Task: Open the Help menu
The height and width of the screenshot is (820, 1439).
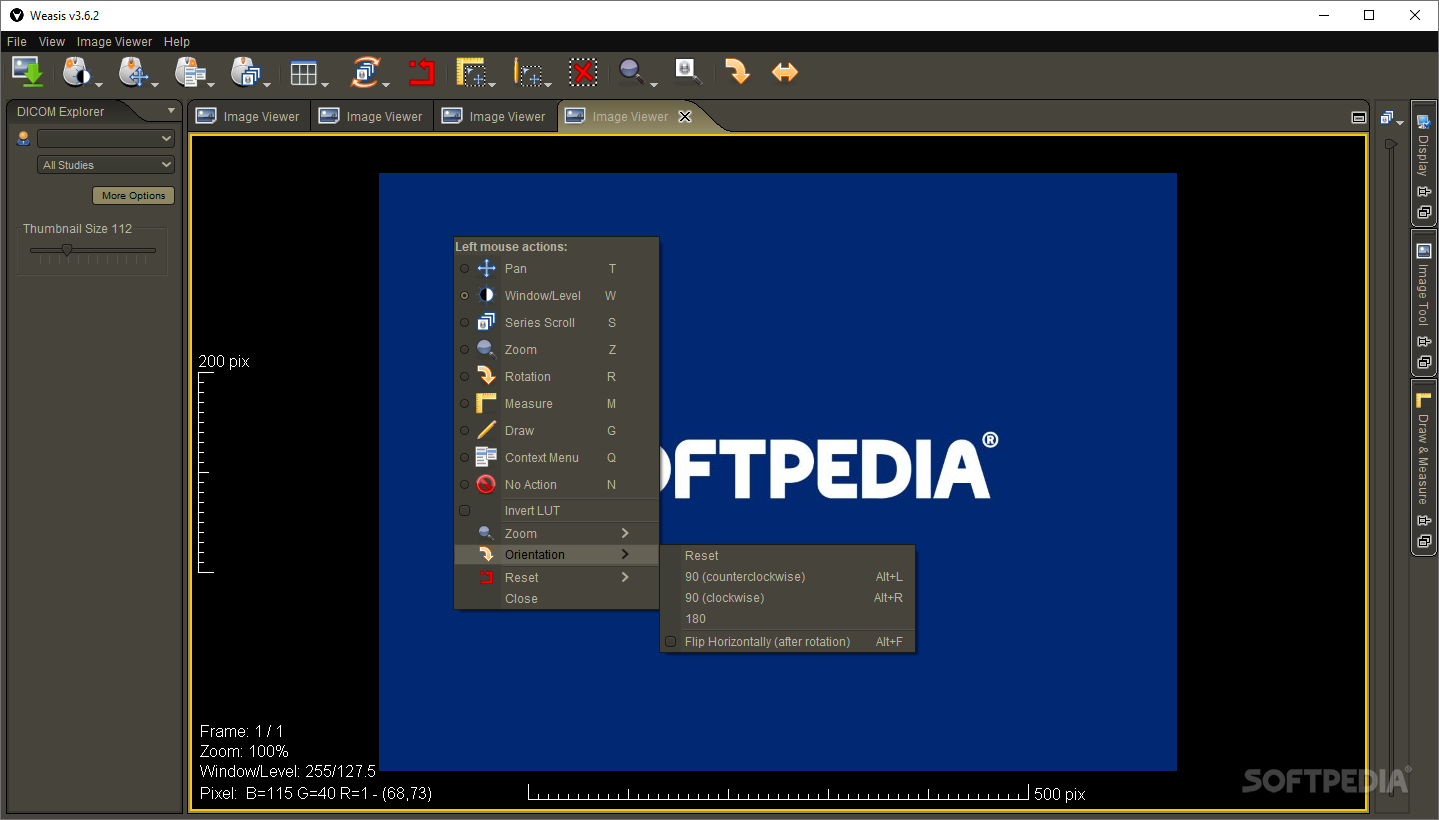Action: [x=177, y=42]
